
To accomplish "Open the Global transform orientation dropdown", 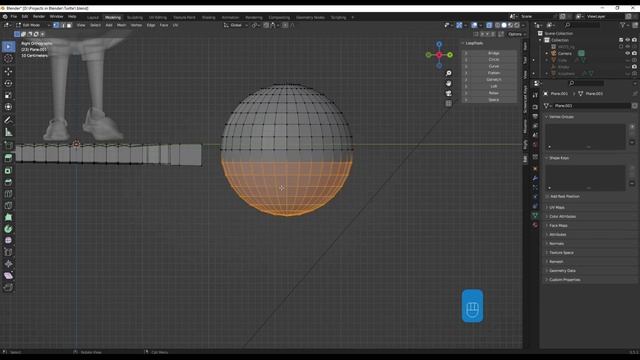I will [236, 25].
